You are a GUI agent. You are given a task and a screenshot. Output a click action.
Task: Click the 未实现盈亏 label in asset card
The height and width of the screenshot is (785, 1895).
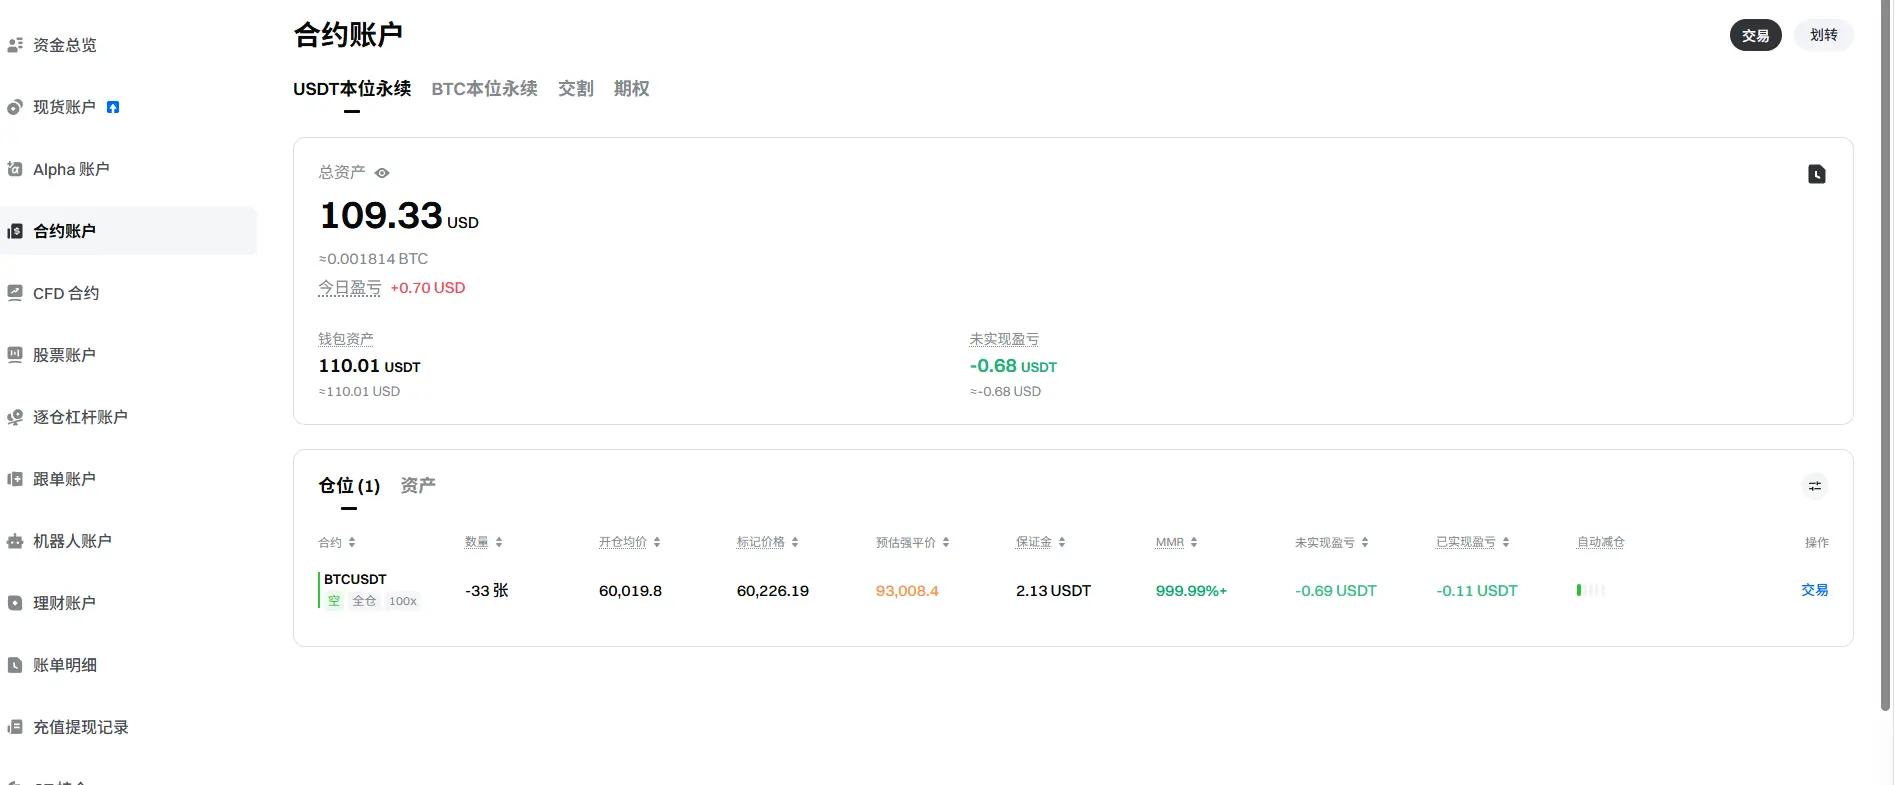pyautogui.click(x=1004, y=340)
